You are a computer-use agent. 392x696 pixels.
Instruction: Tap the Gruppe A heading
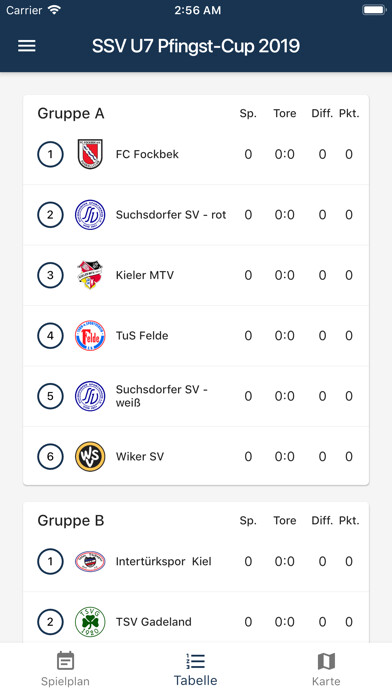click(71, 114)
